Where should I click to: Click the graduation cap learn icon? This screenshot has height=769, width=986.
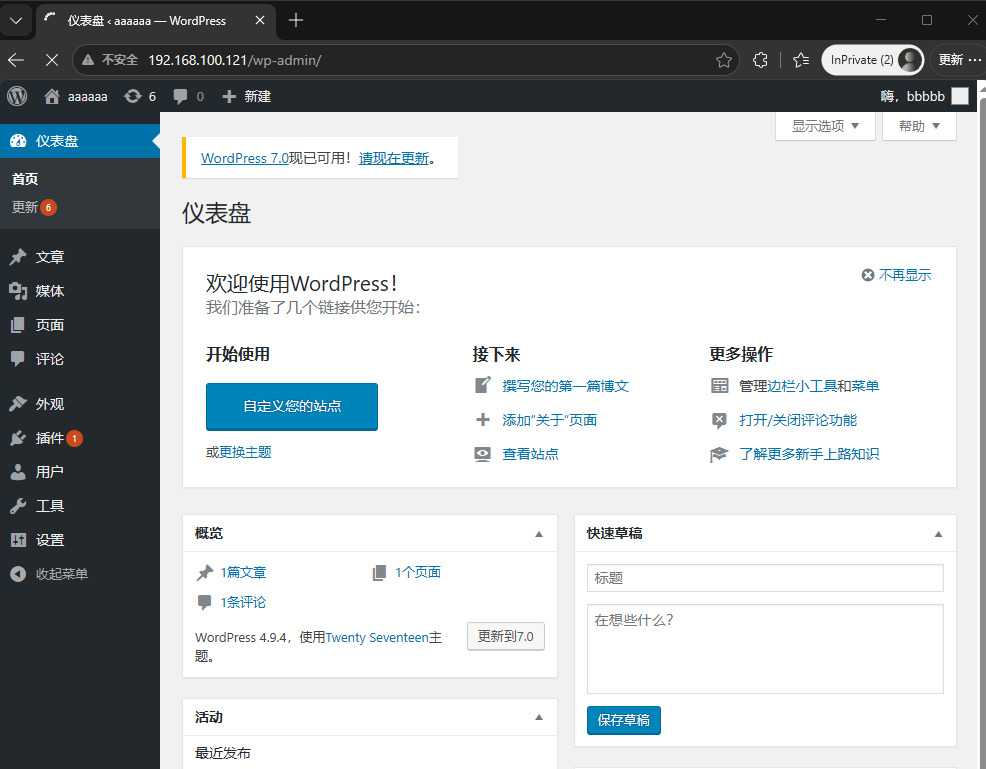click(x=719, y=454)
